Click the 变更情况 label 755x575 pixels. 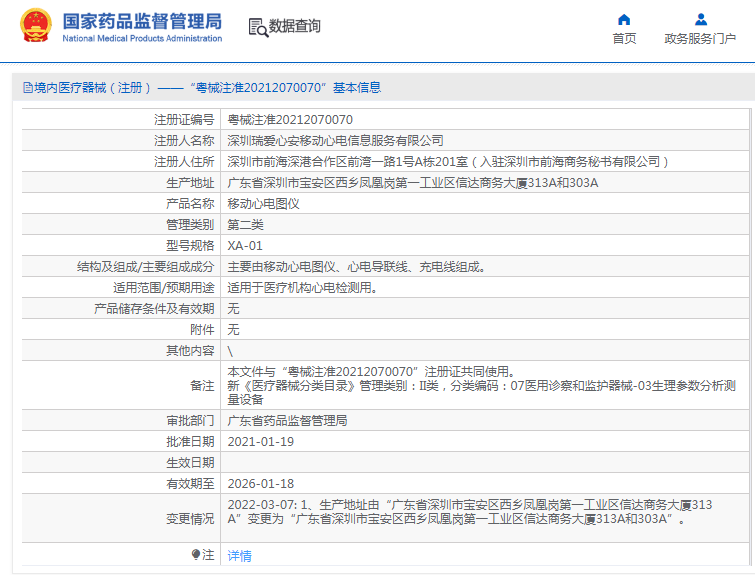click(x=190, y=519)
